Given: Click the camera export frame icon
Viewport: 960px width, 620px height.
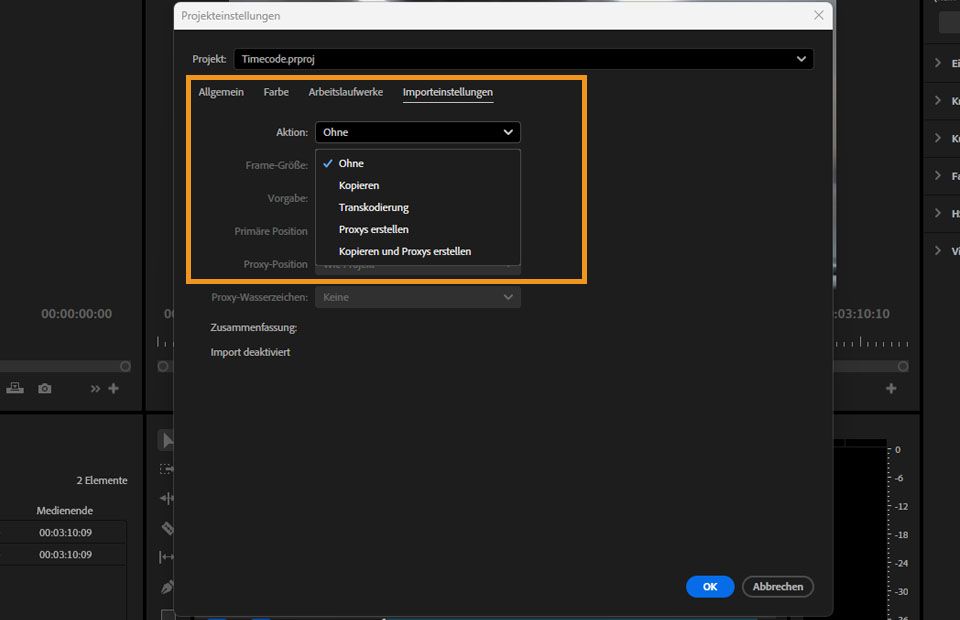Looking at the screenshot, I should (x=45, y=389).
